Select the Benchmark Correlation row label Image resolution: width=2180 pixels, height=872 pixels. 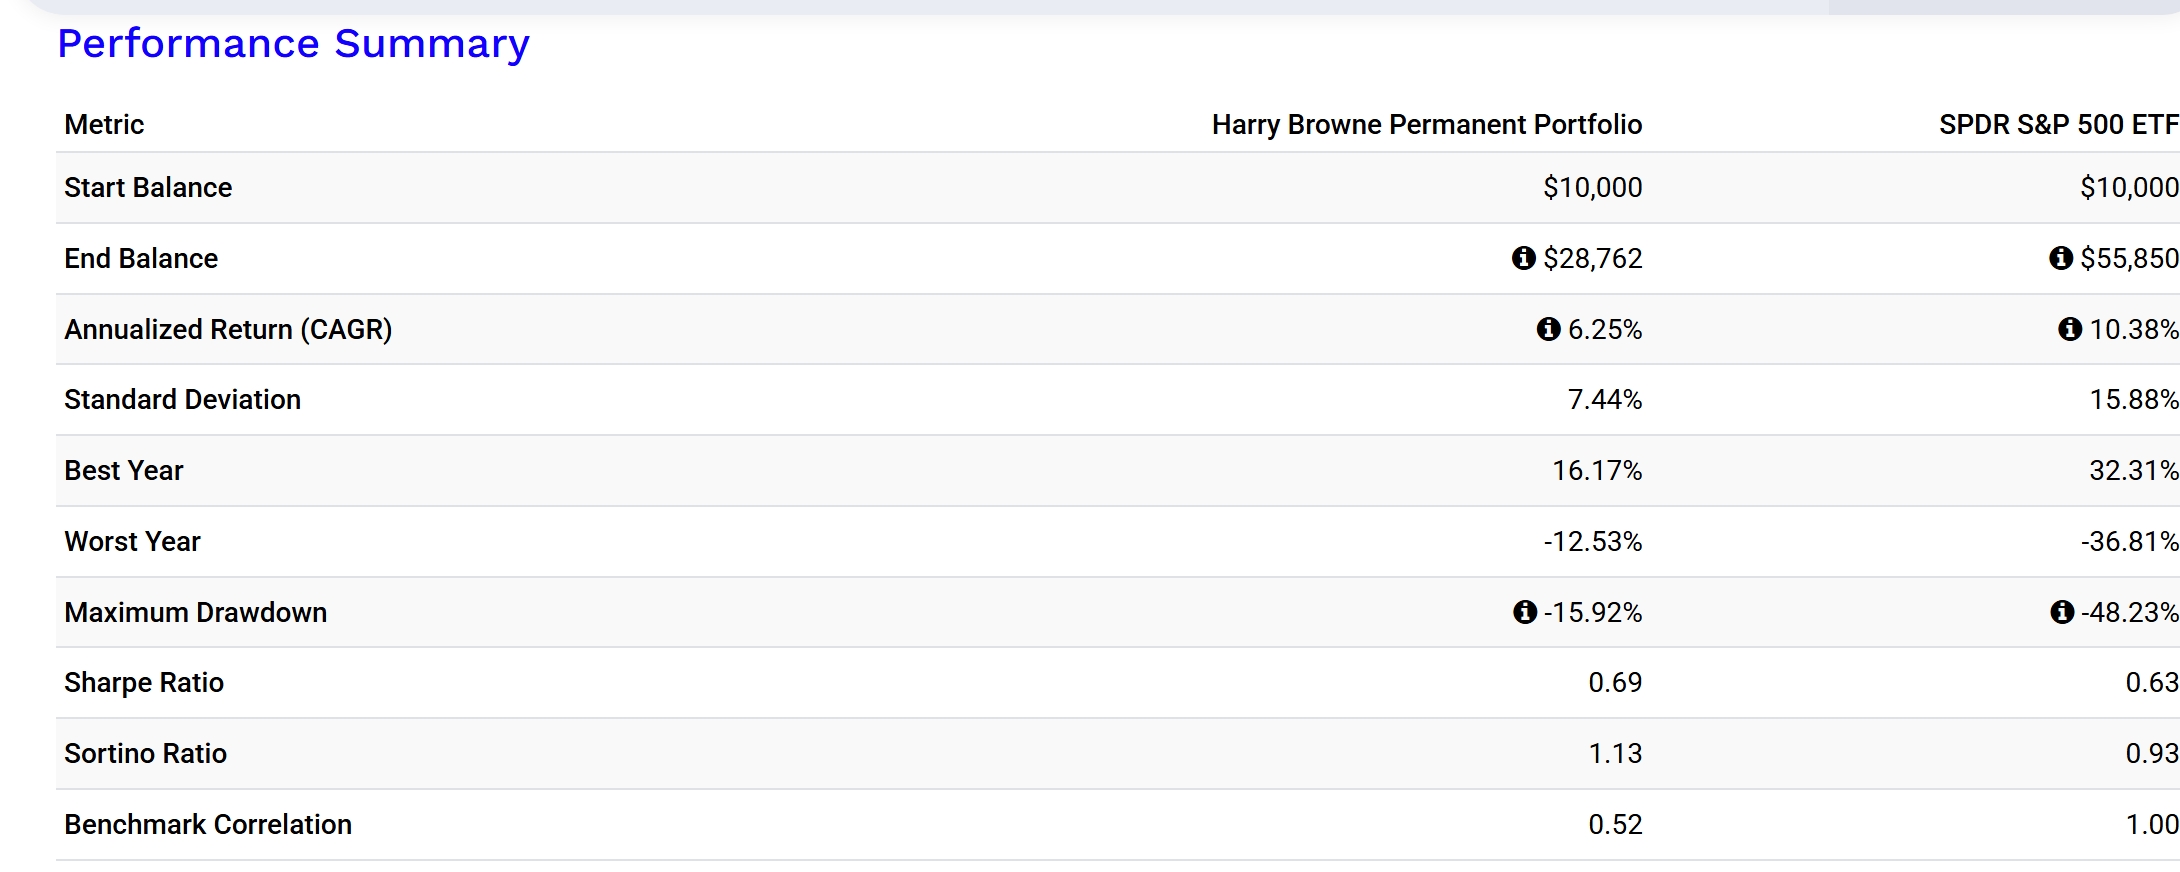click(208, 825)
